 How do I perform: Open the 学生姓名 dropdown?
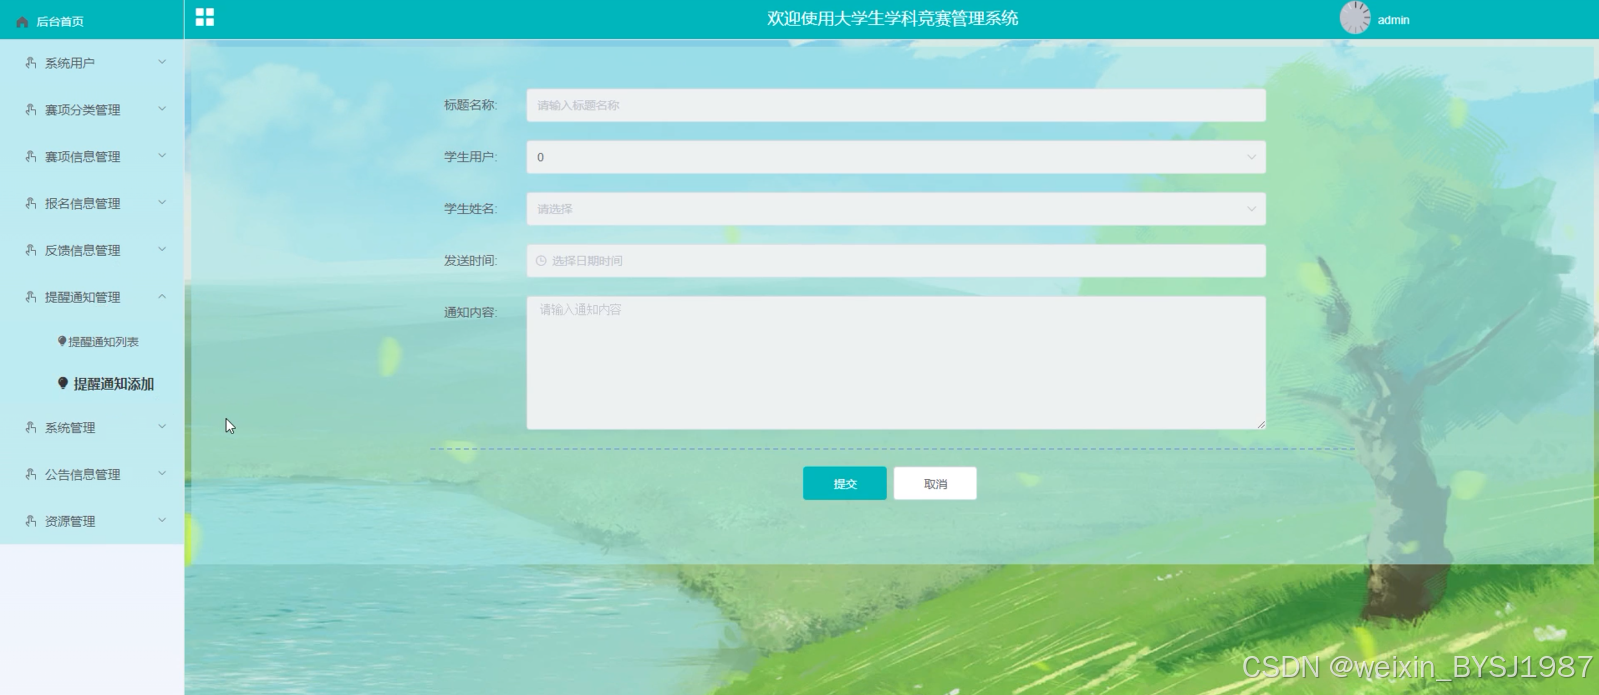pos(896,209)
